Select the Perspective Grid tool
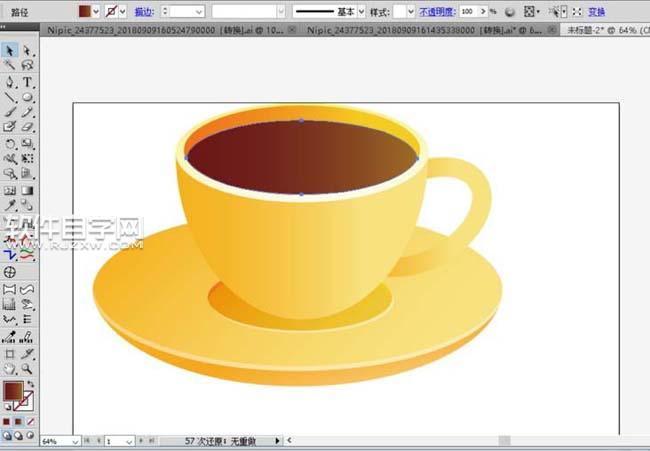650x451 pixels. 27,174
